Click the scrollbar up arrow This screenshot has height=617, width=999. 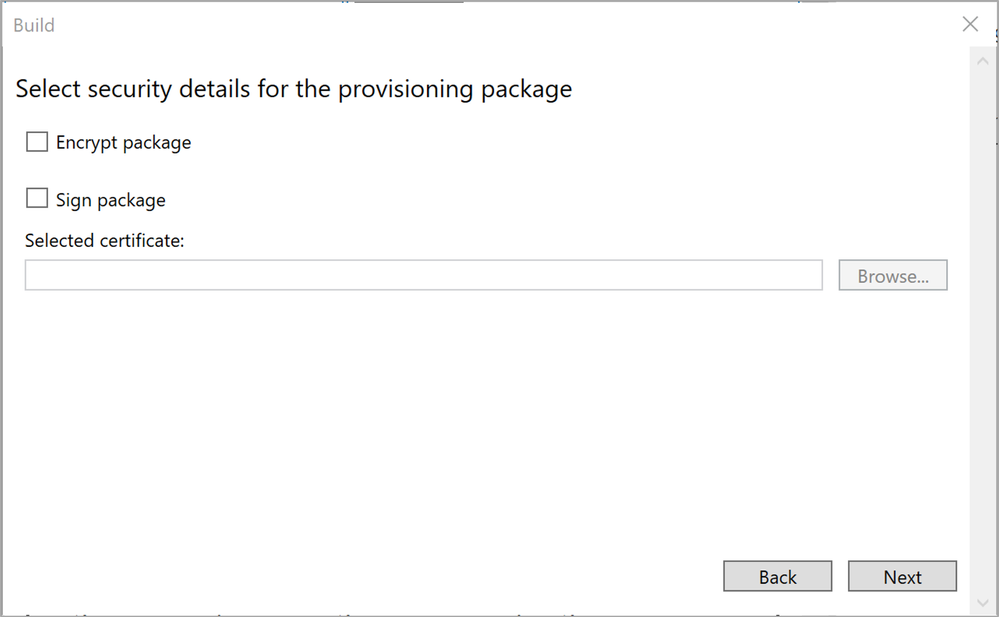click(983, 61)
